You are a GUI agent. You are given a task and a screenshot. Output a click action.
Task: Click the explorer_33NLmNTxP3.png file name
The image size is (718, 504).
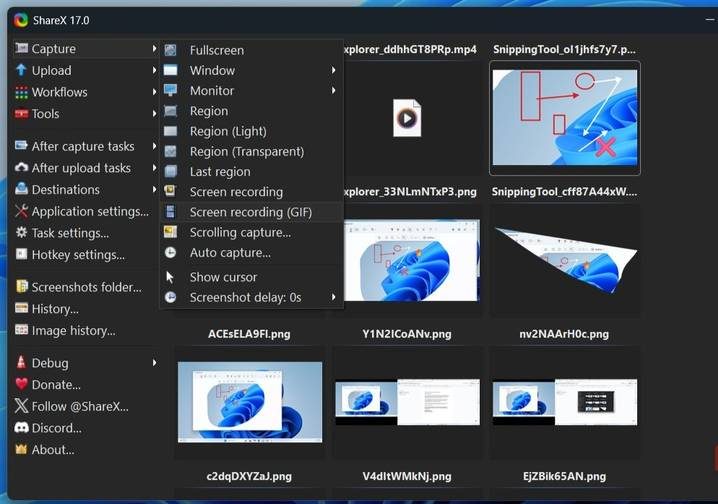(410, 191)
